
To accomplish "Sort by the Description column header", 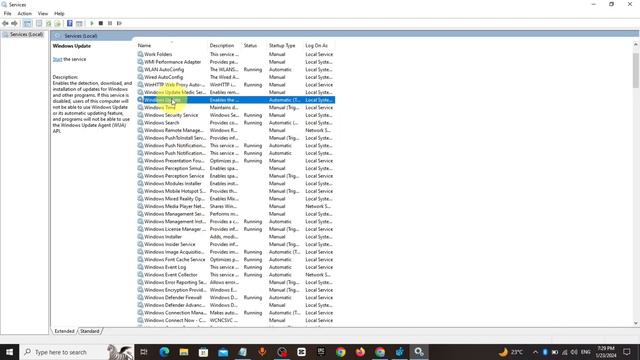I will pos(224,45).
